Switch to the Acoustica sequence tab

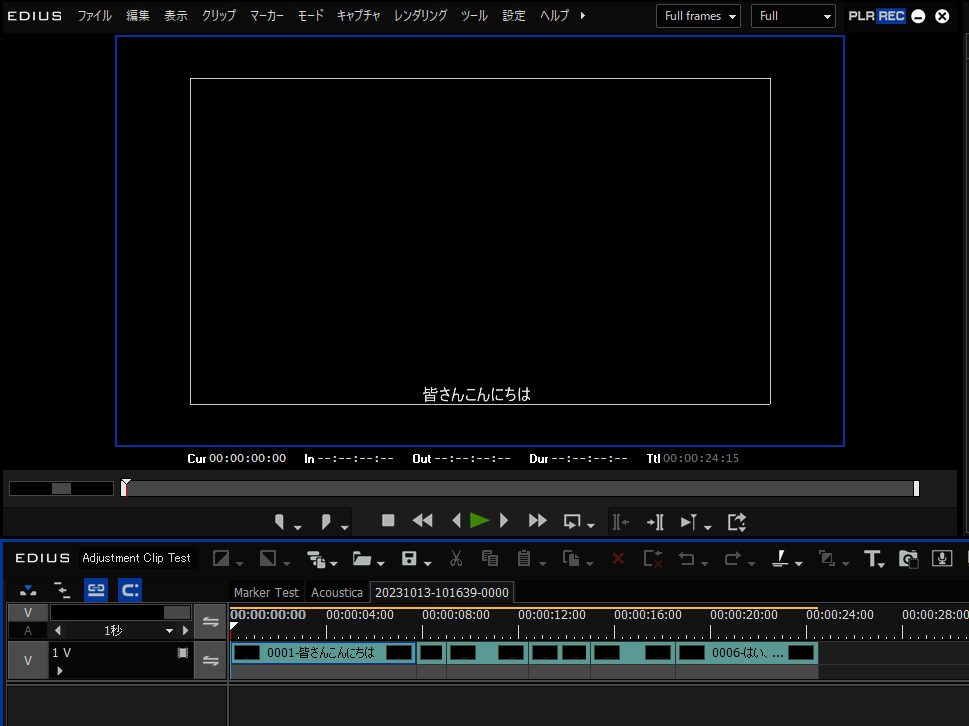337,593
